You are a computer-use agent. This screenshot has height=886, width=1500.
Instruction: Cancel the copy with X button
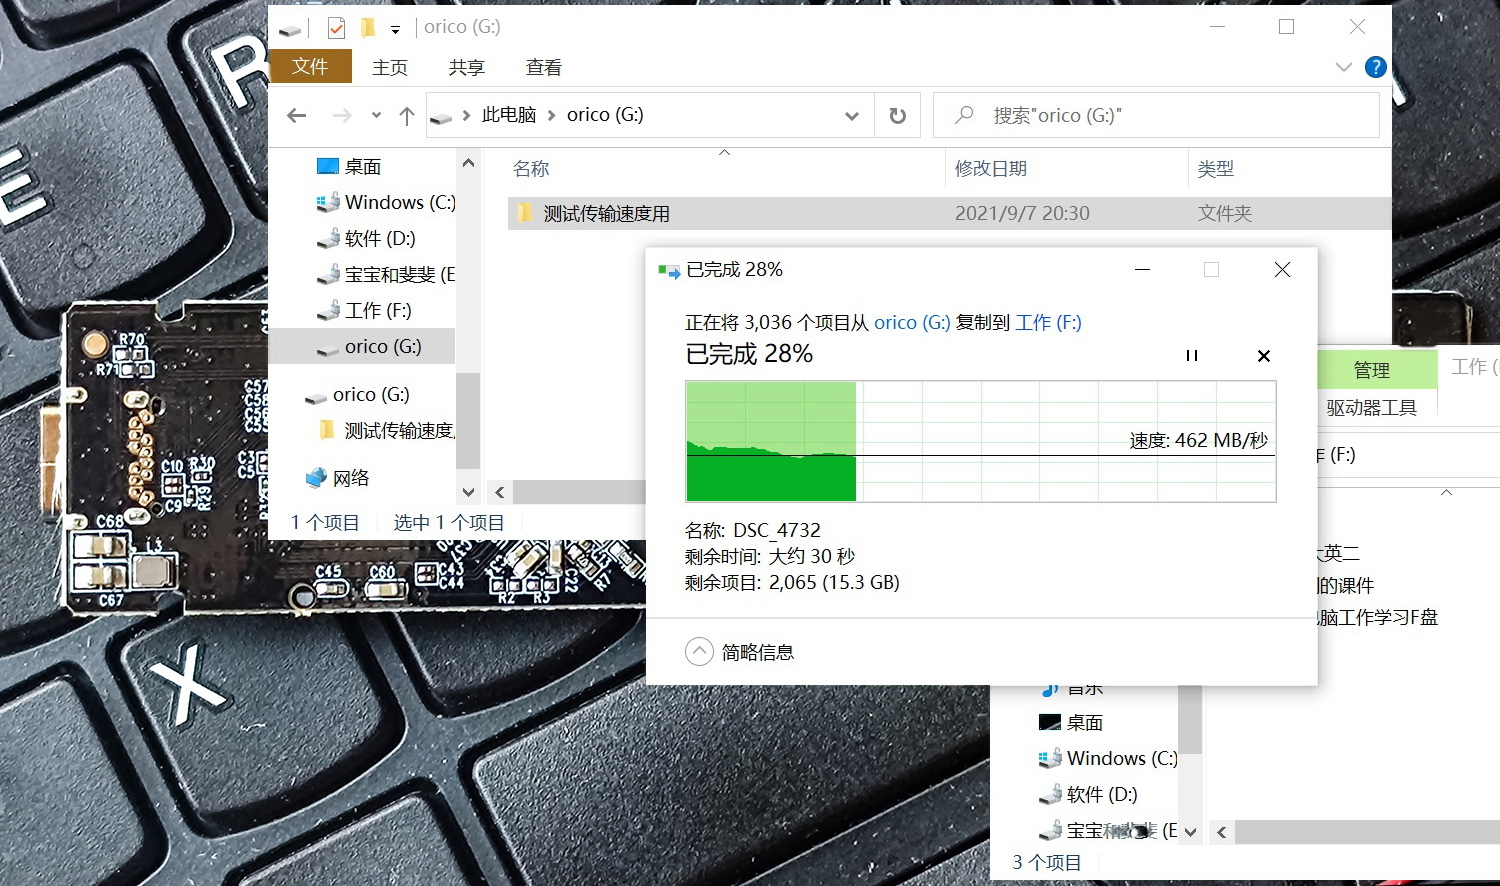1264,356
